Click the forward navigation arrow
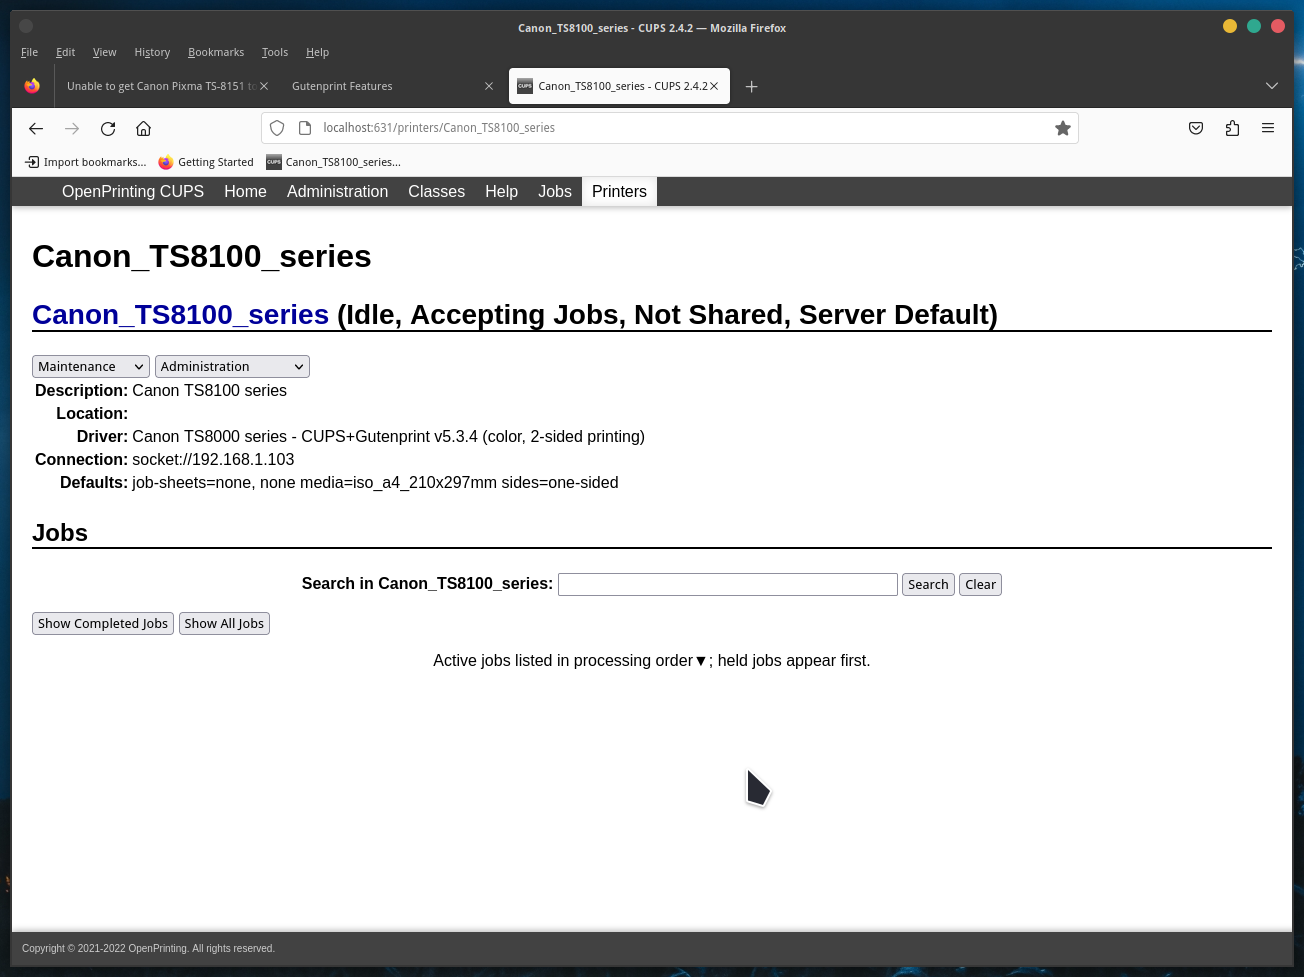1304x977 pixels. point(72,128)
